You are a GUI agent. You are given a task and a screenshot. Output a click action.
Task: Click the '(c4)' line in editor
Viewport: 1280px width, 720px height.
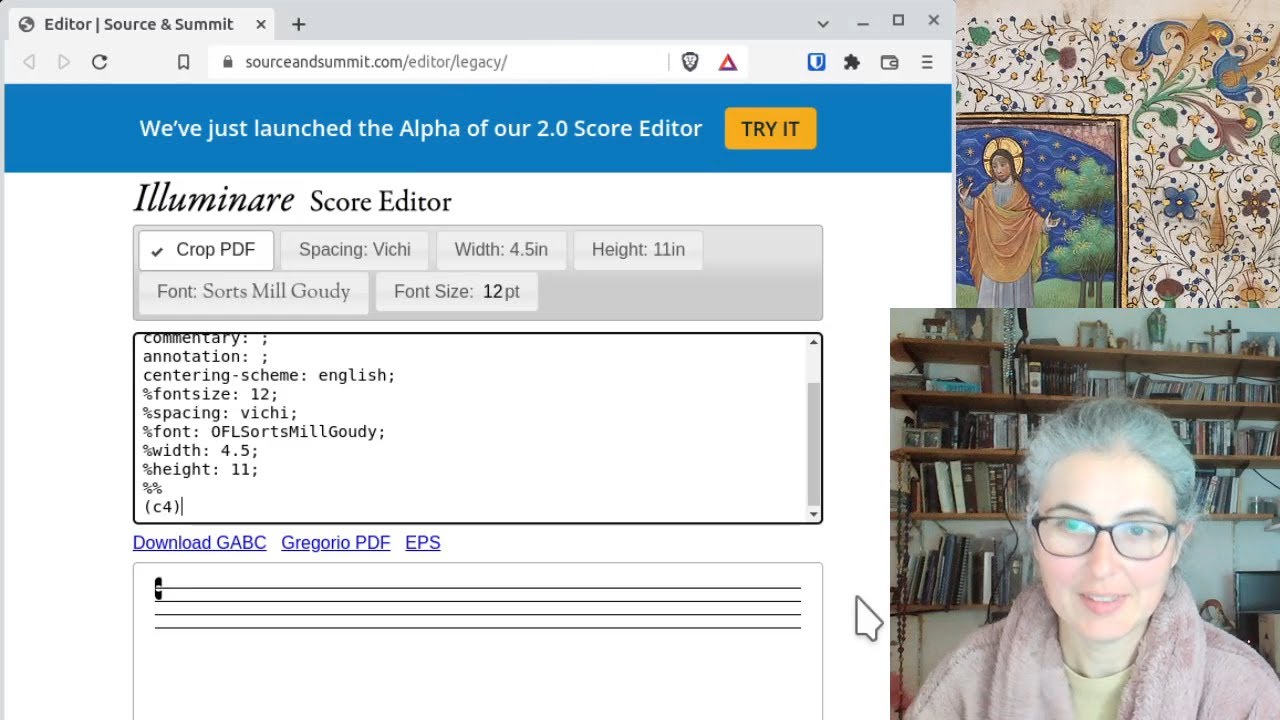(162, 507)
